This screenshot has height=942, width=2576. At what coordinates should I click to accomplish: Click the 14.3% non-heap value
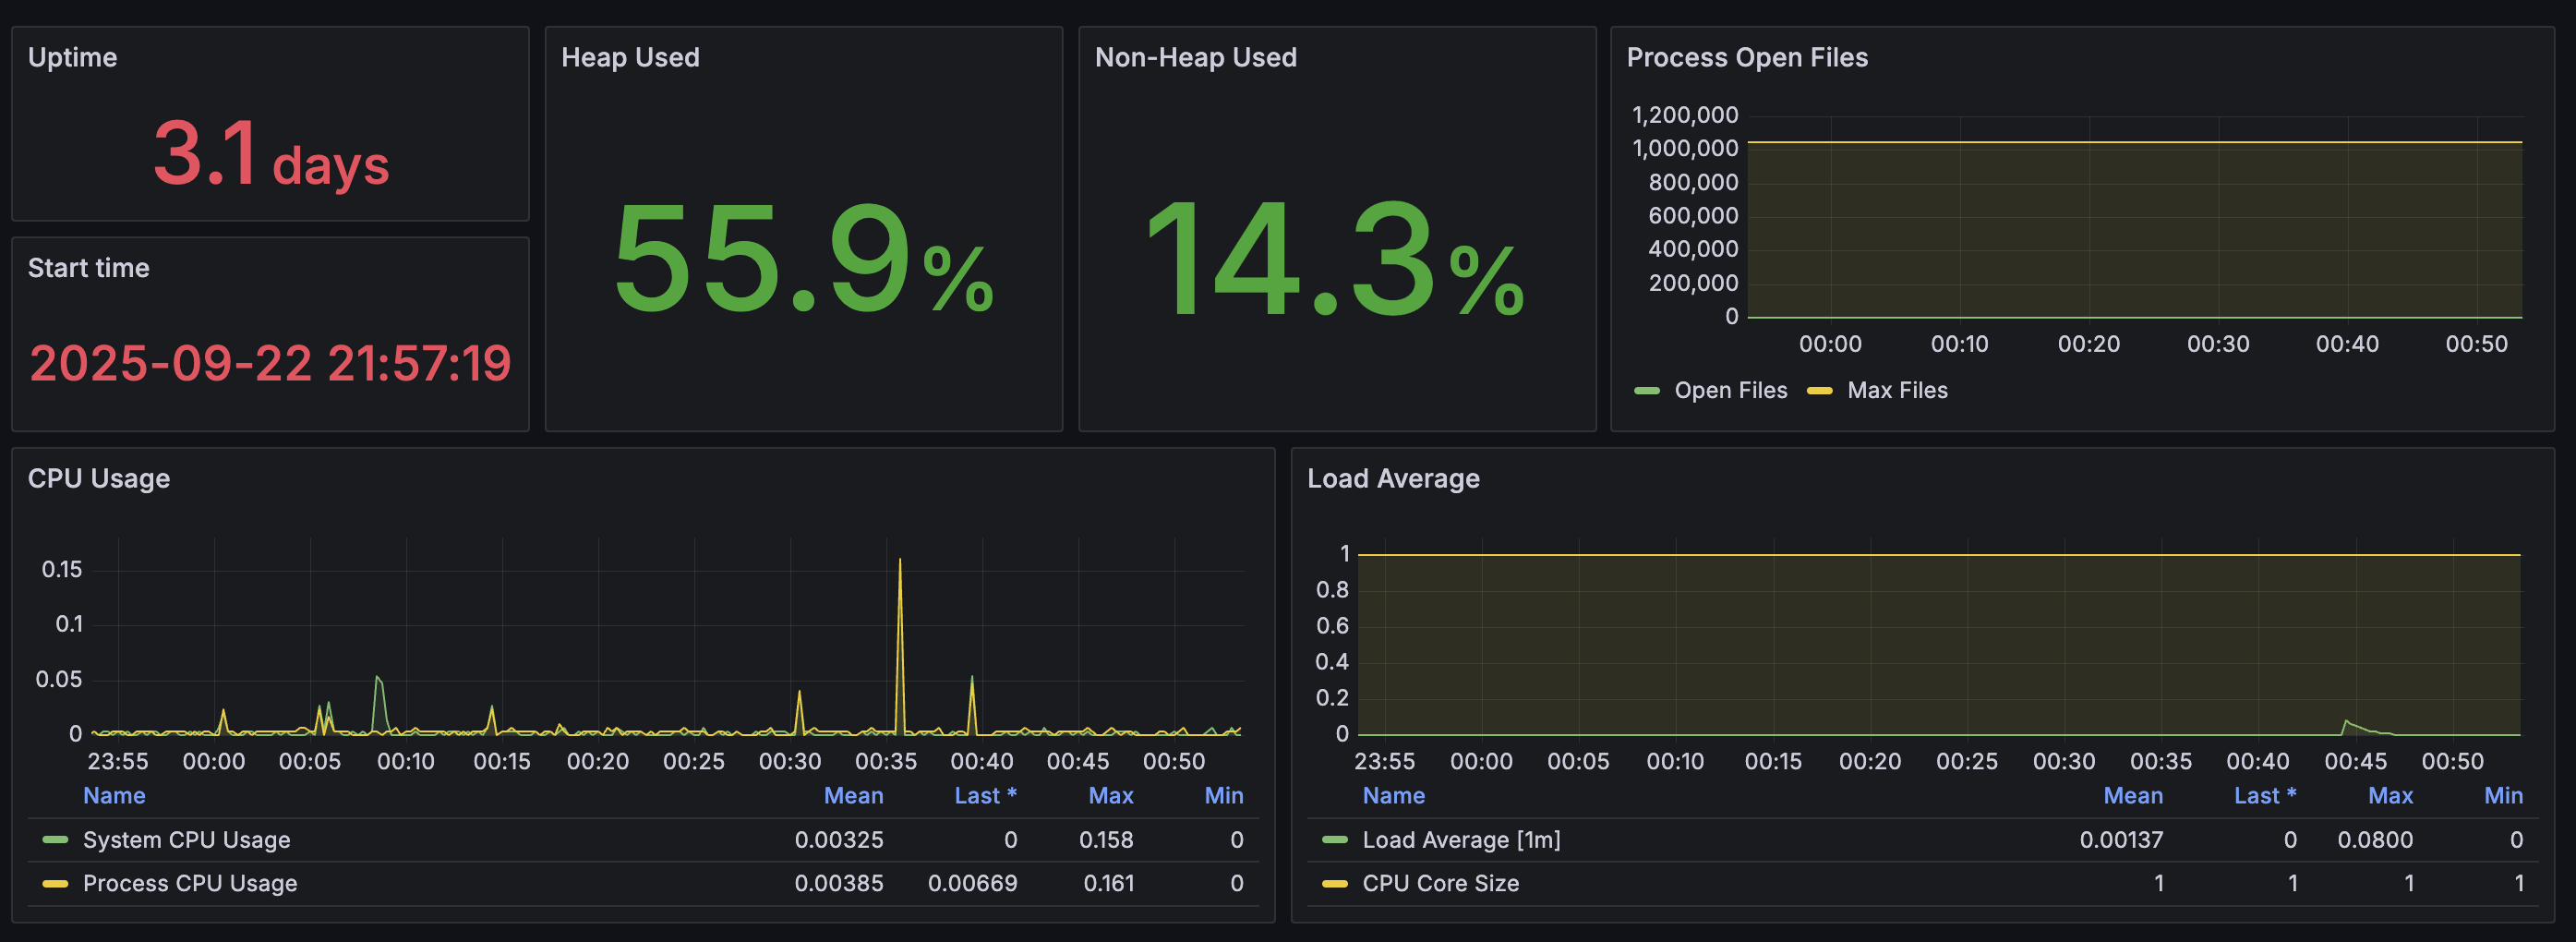click(x=1335, y=258)
